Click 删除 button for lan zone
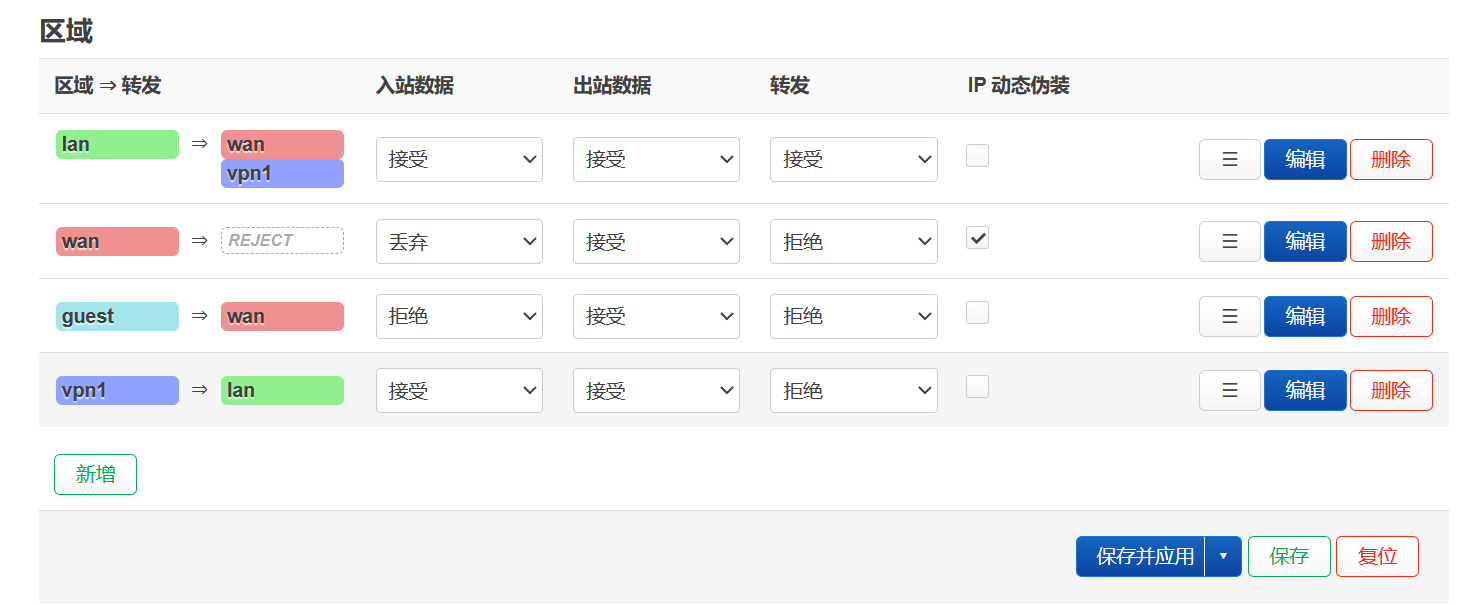The height and width of the screenshot is (605, 1475). 1391,159
